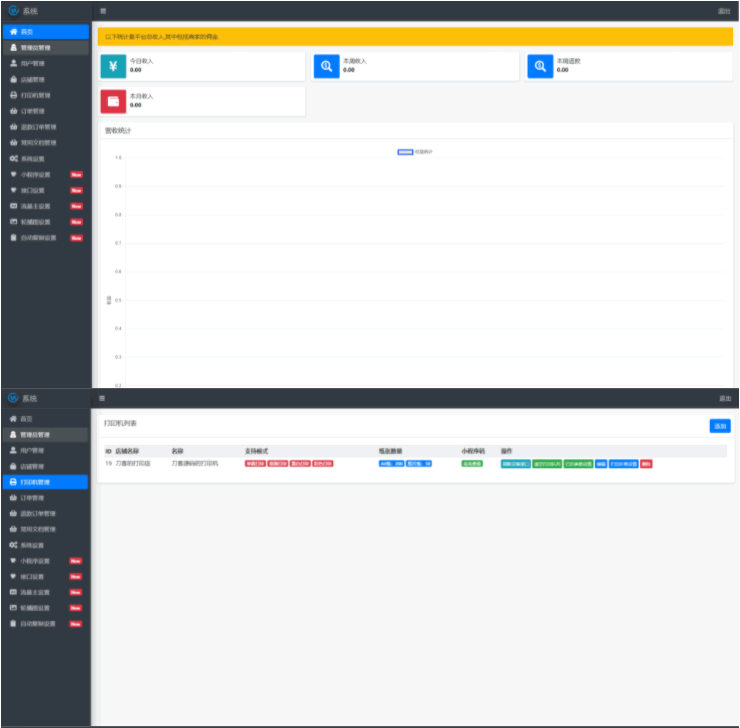The height and width of the screenshot is (728, 740).
Task: Toggle the sidebar hamburger icon on dashboard page
Action: point(104,11)
